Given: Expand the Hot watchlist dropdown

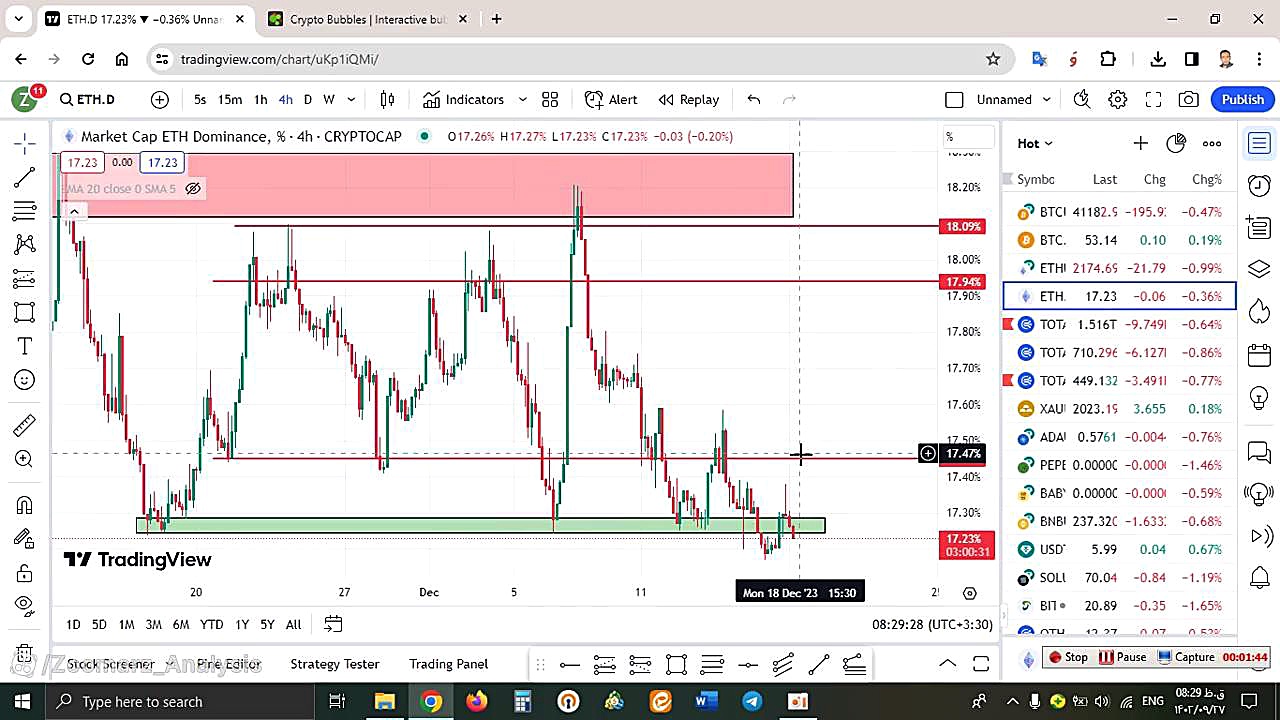Looking at the screenshot, I should [1035, 143].
